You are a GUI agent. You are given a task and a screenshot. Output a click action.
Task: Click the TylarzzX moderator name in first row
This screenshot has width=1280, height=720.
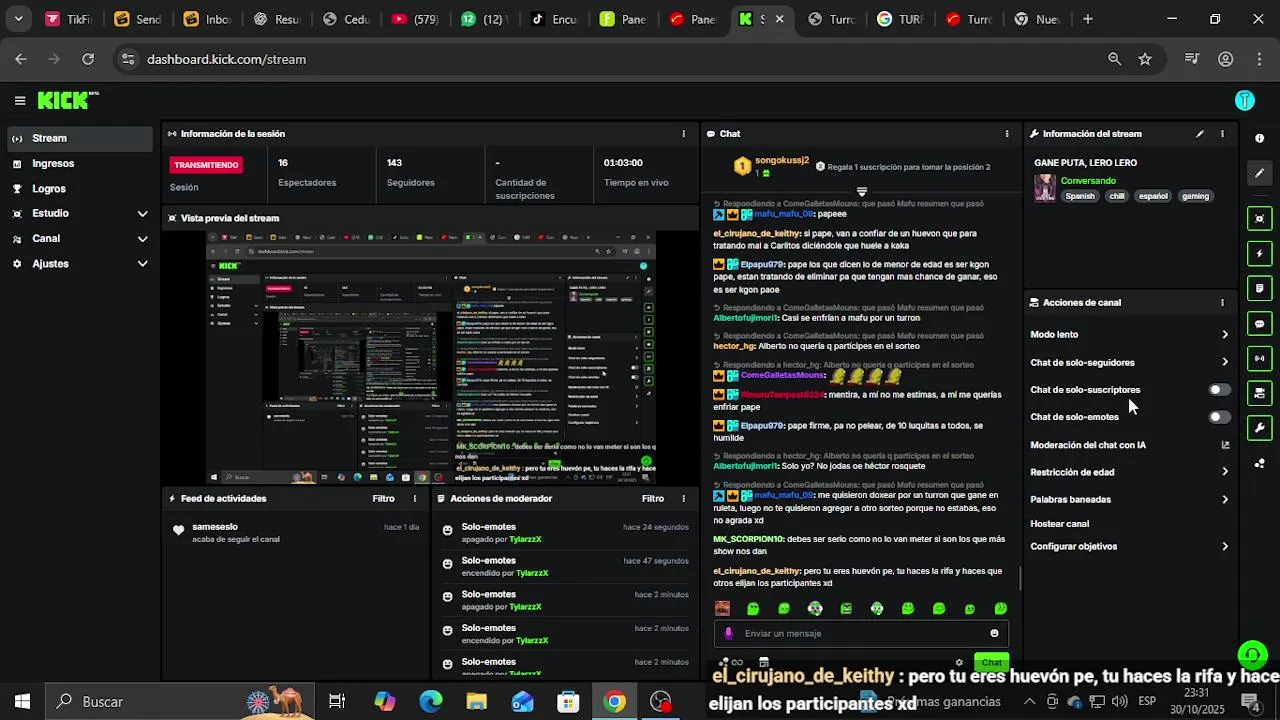(525, 539)
